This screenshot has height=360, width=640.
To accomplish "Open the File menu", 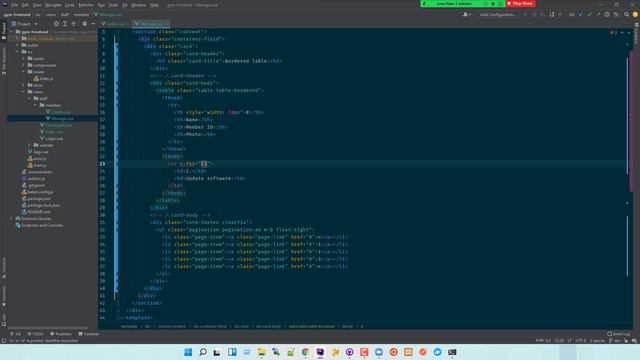I will click(x=15, y=5).
